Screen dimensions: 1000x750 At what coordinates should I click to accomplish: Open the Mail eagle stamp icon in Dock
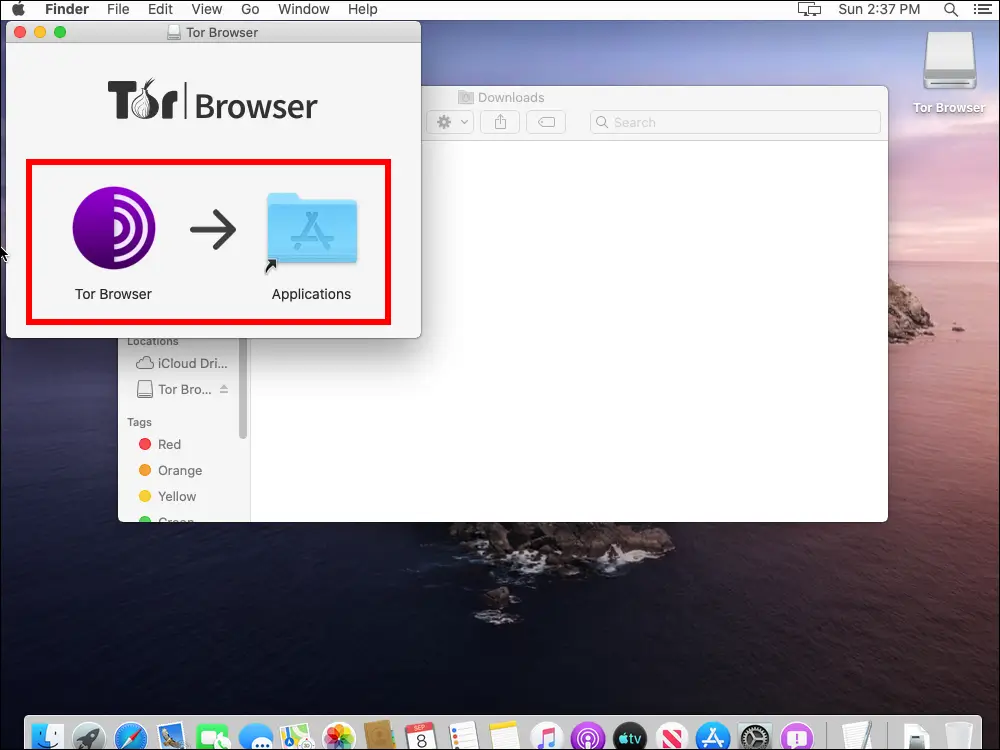click(172, 738)
